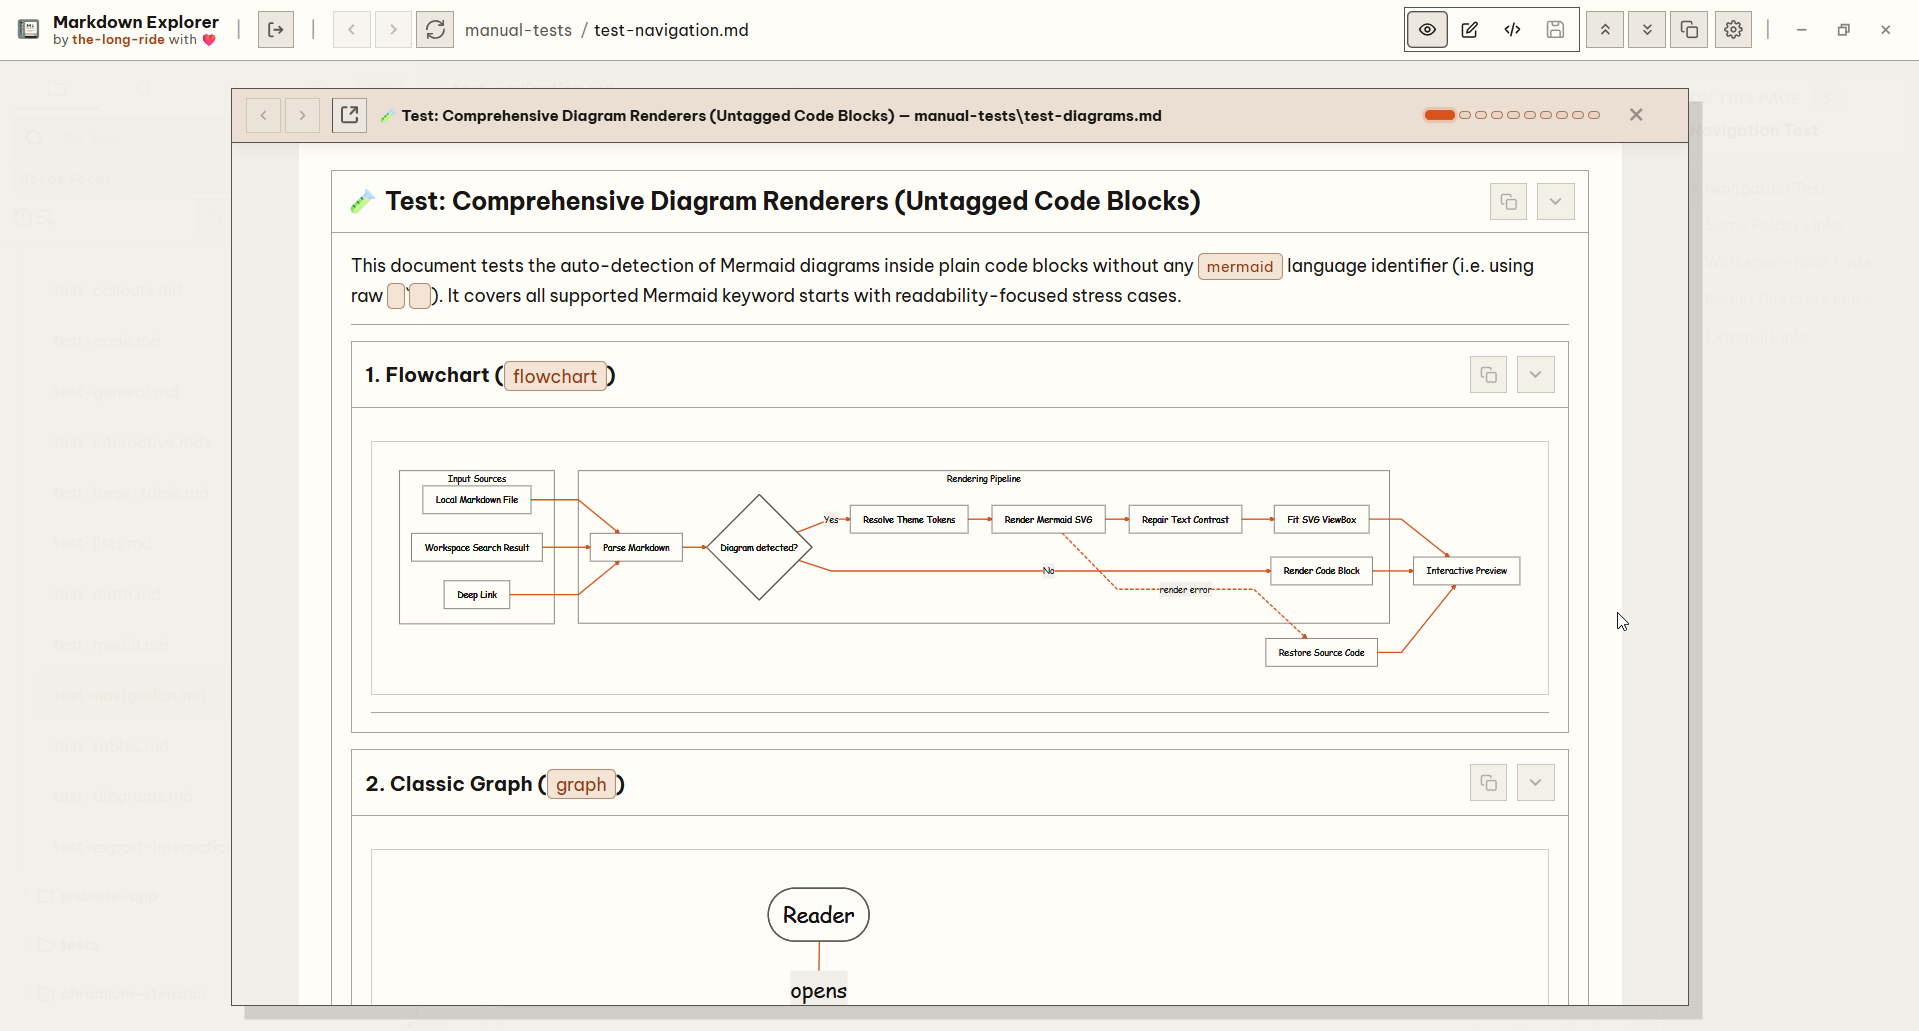The height and width of the screenshot is (1031, 1919).
Task: Click the Deep Link flowchart node
Action: 477,595
